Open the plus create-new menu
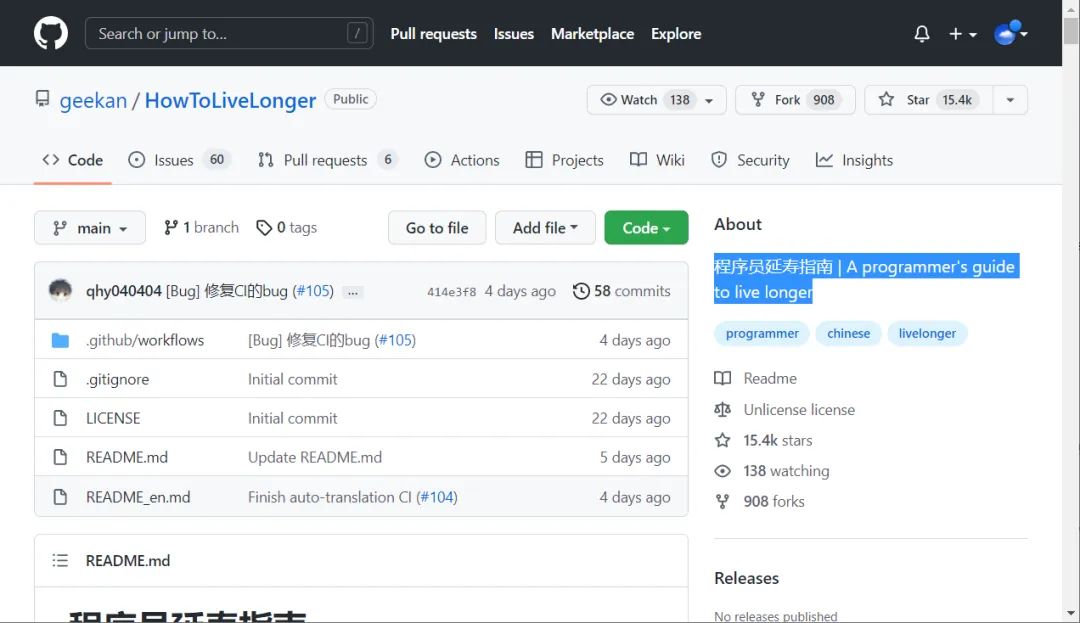 962,34
